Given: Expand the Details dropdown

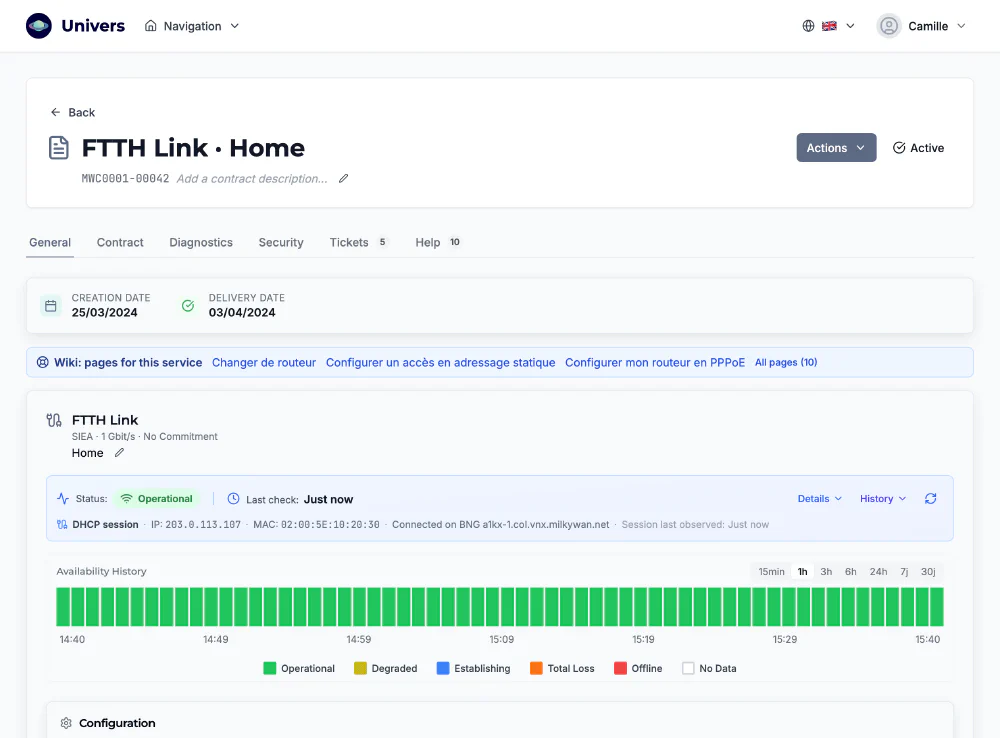Looking at the screenshot, I should pyautogui.click(x=820, y=499).
